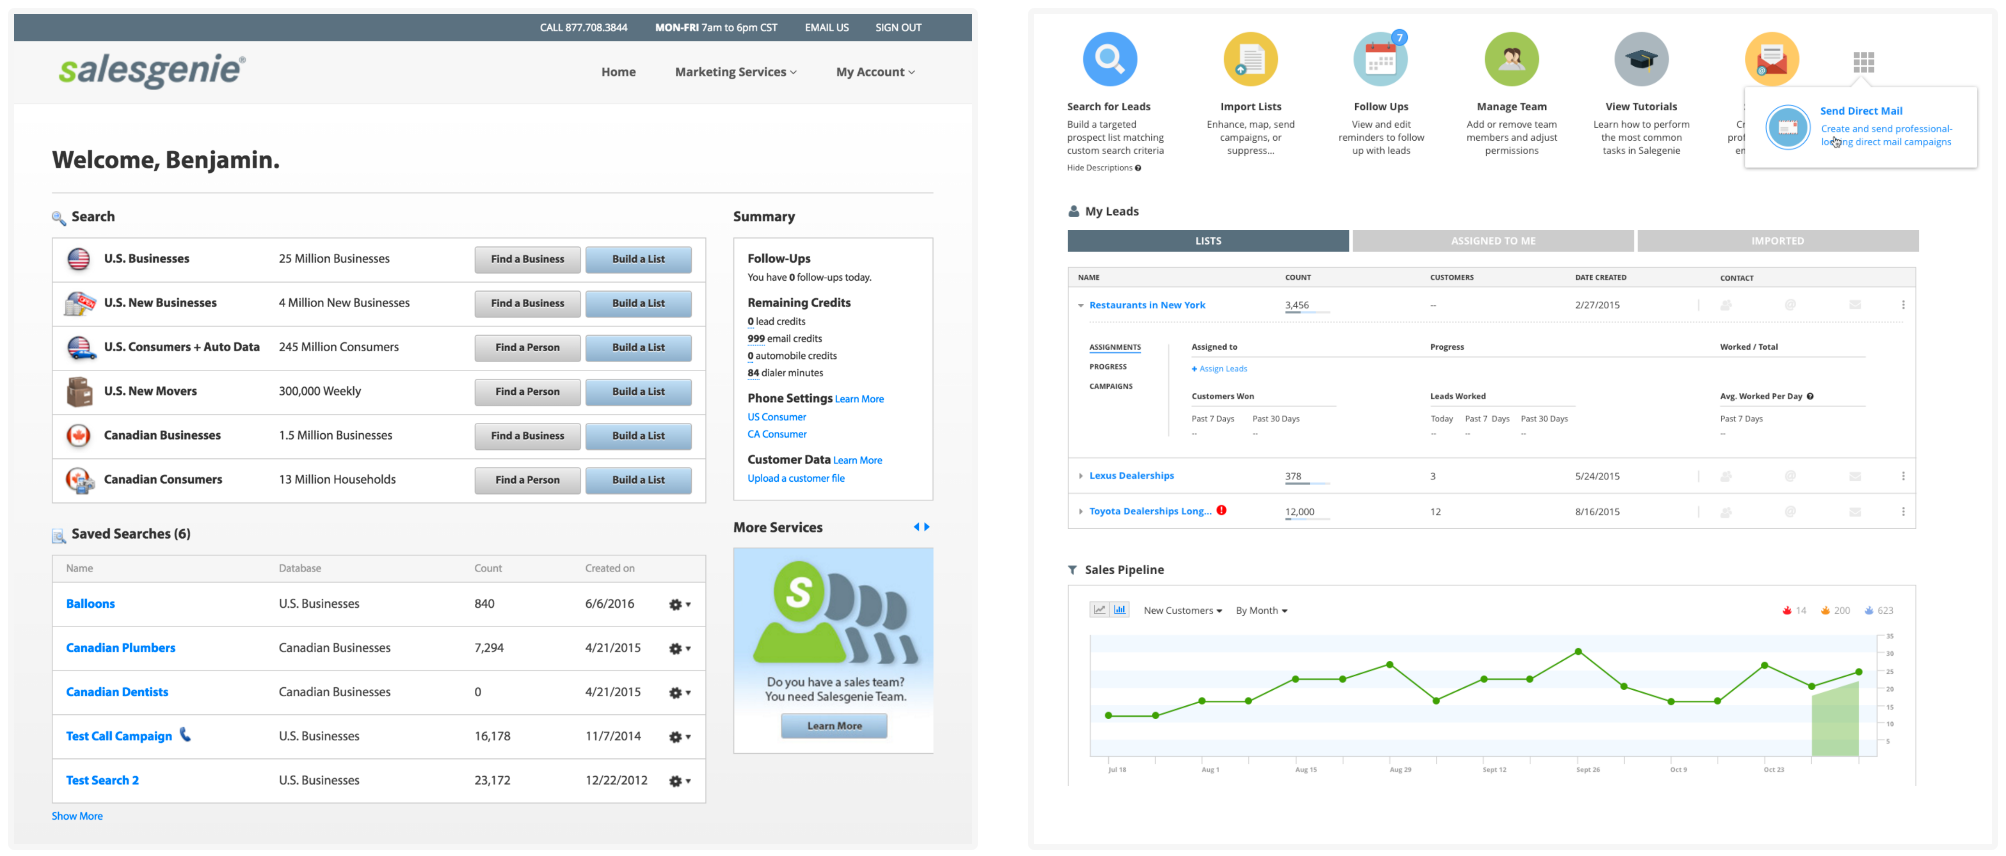Click the @ email icon for Lexus Dealerships
The height and width of the screenshot is (856, 2006).
[1790, 476]
